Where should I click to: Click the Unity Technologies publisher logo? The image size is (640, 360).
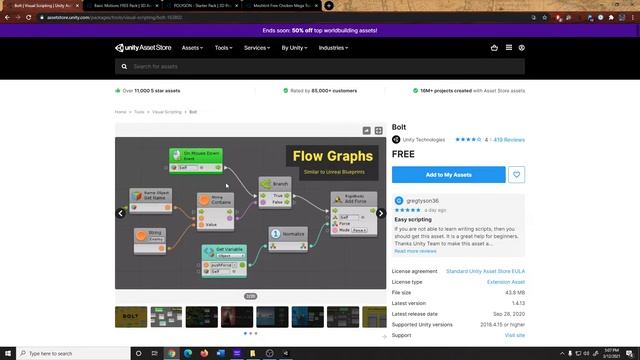(x=396, y=140)
